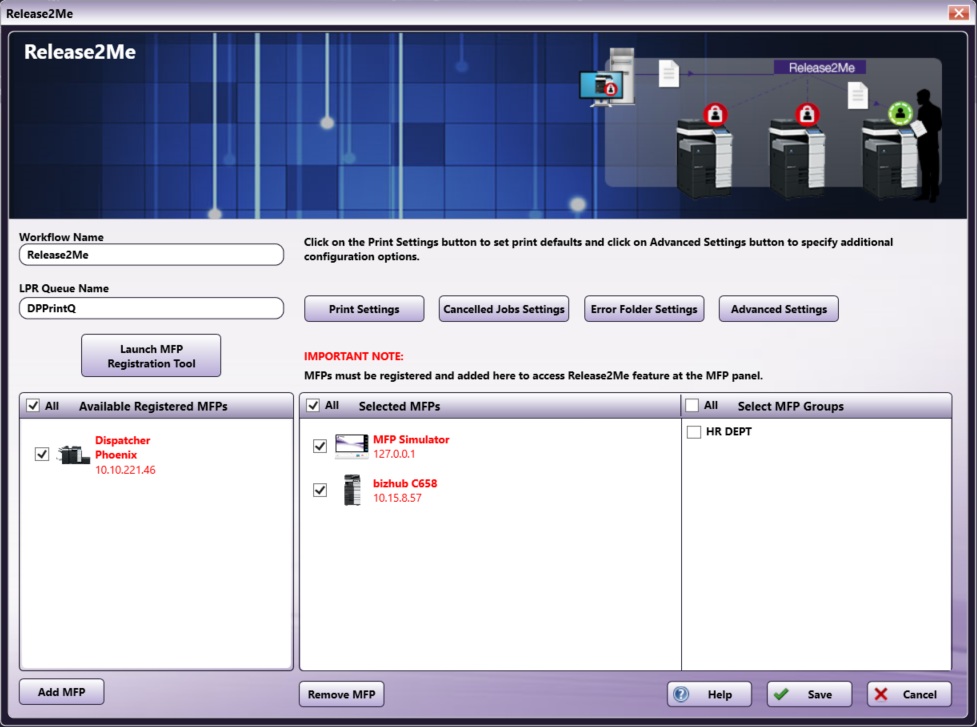Toggle All checkbox in Selected MFPs header
This screenshot has width=977, height=727.
[313, 406]
